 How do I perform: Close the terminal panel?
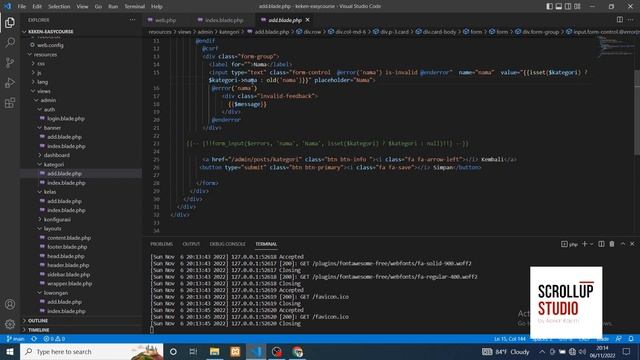(632, 244)
